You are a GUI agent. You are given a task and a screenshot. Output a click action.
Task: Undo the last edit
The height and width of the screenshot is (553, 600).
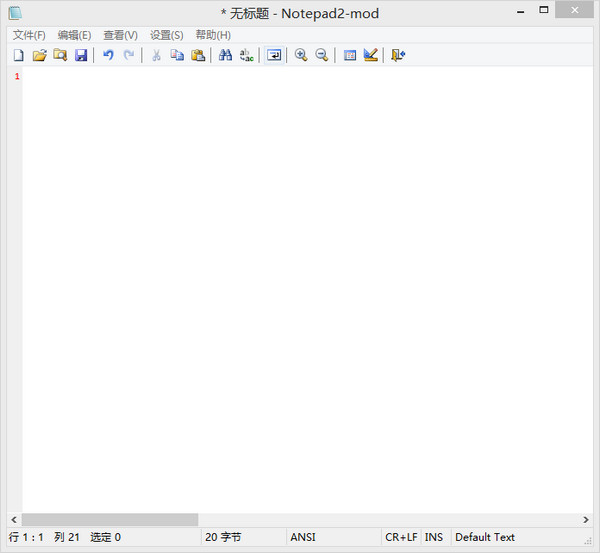coord(108,55)
